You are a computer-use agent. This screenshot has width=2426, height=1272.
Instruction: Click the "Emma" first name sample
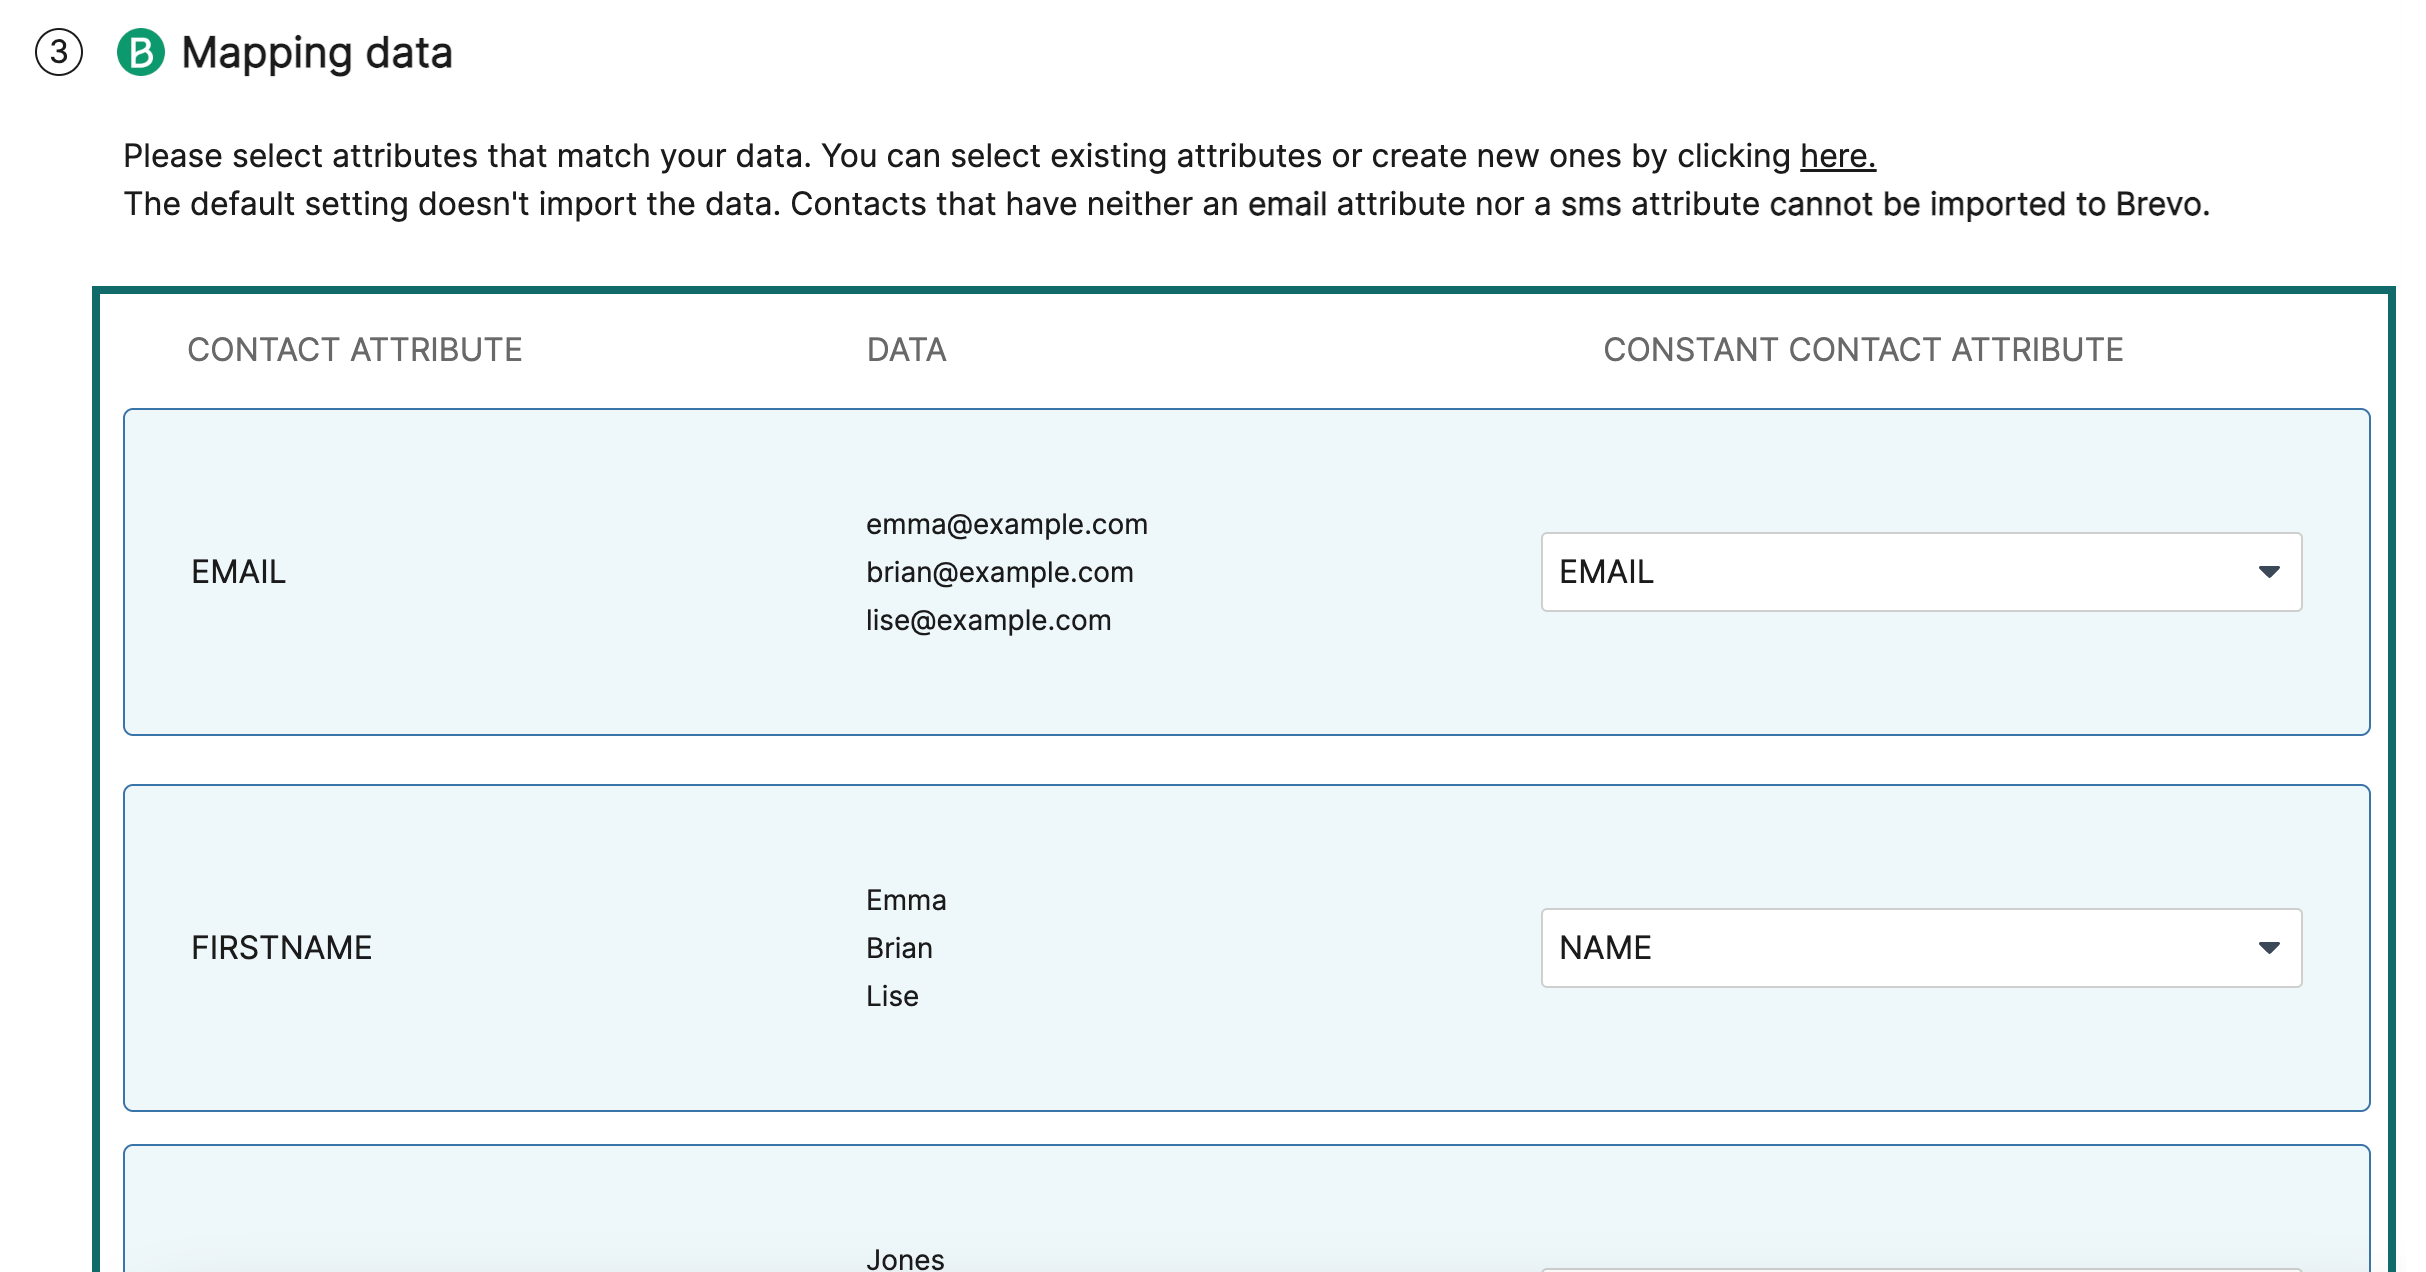coord(906,900)
